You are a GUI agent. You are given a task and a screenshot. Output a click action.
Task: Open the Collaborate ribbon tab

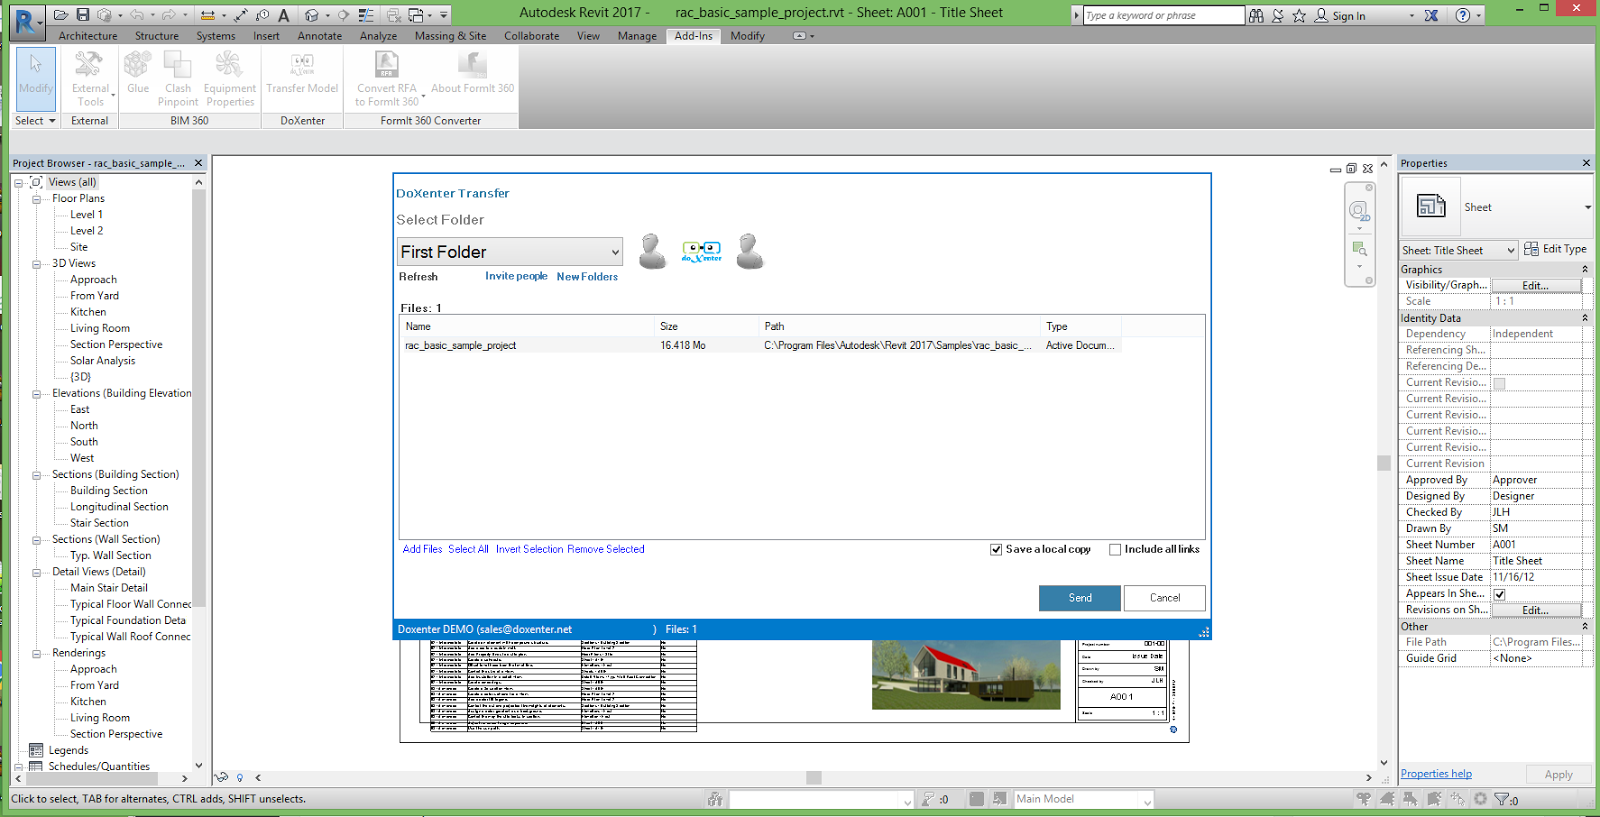[532, 36]
